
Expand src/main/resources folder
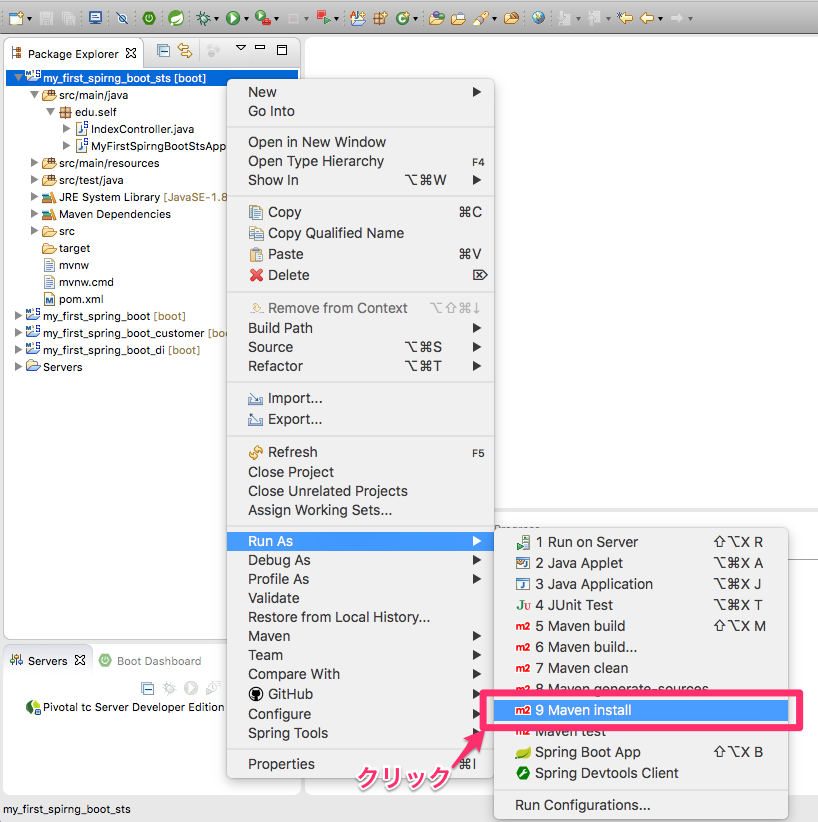[x=34, y=163]
